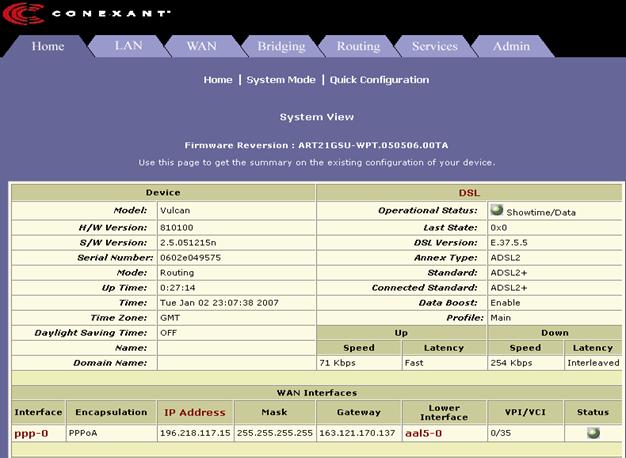Viewport: 626px width, 458px height.
Task: Switch to the LAN tab
Action: tap(128, 46)
